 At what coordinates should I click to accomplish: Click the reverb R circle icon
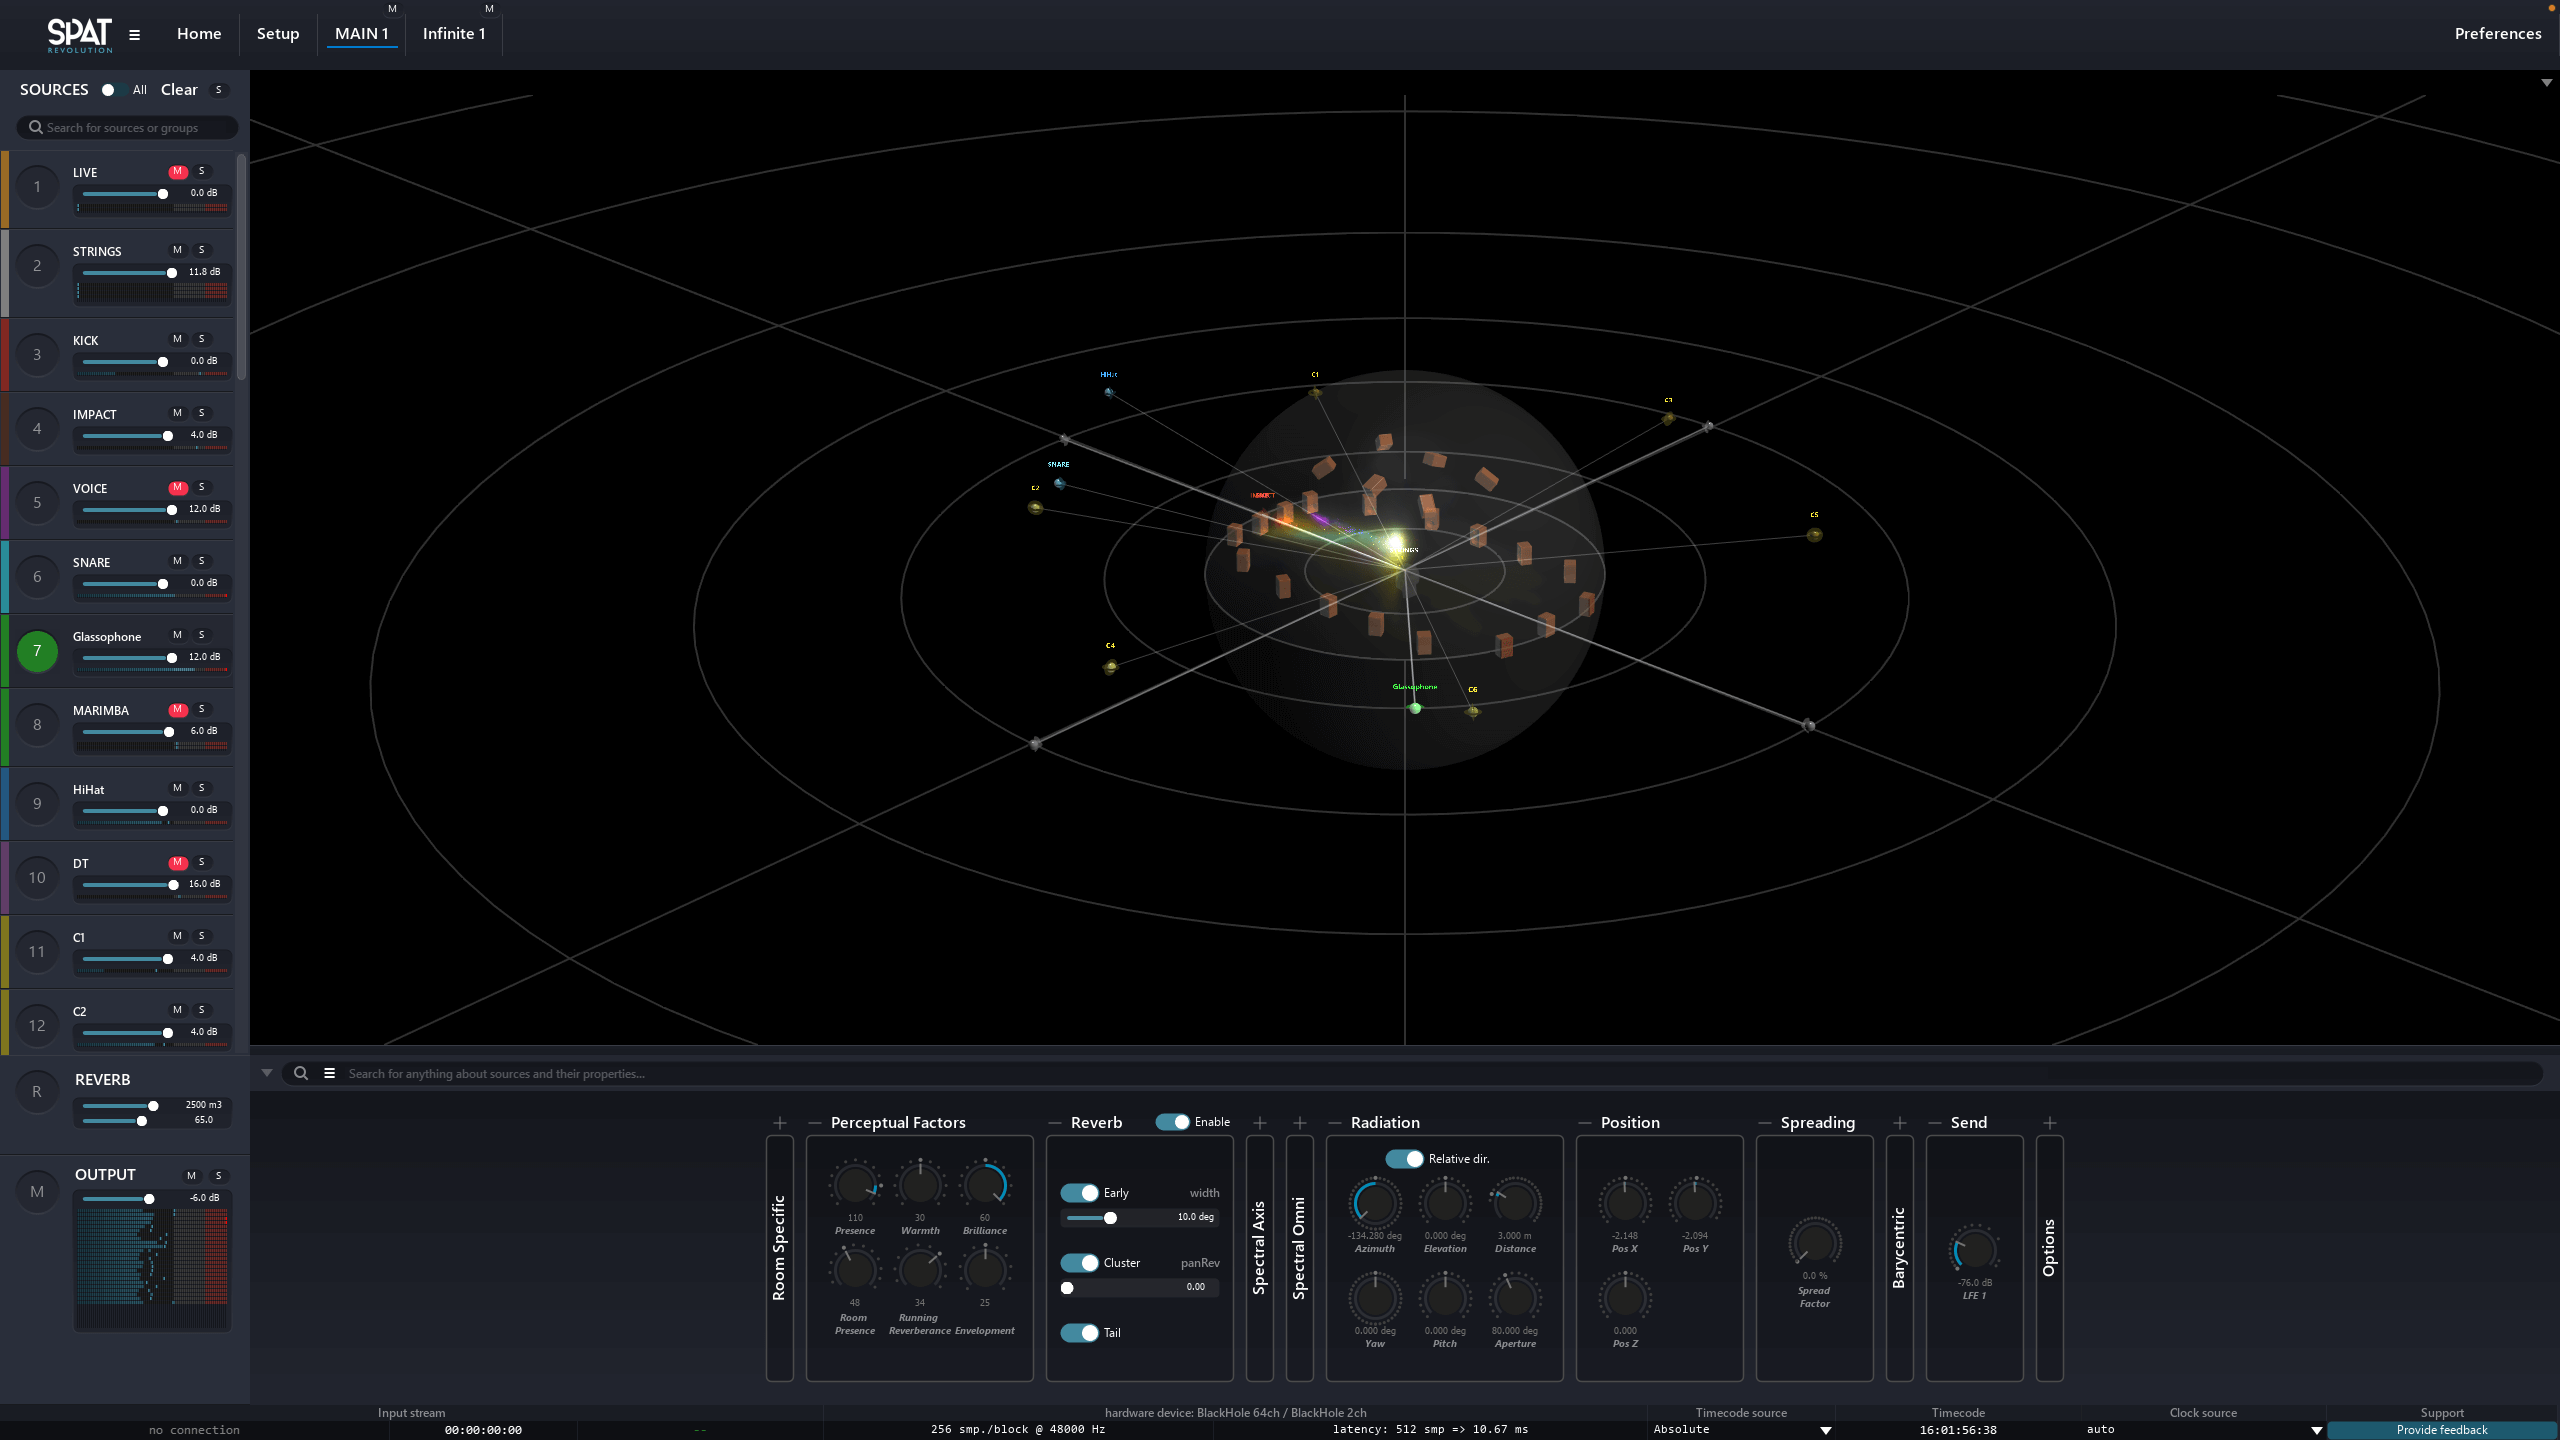(x=37, y=1092)
